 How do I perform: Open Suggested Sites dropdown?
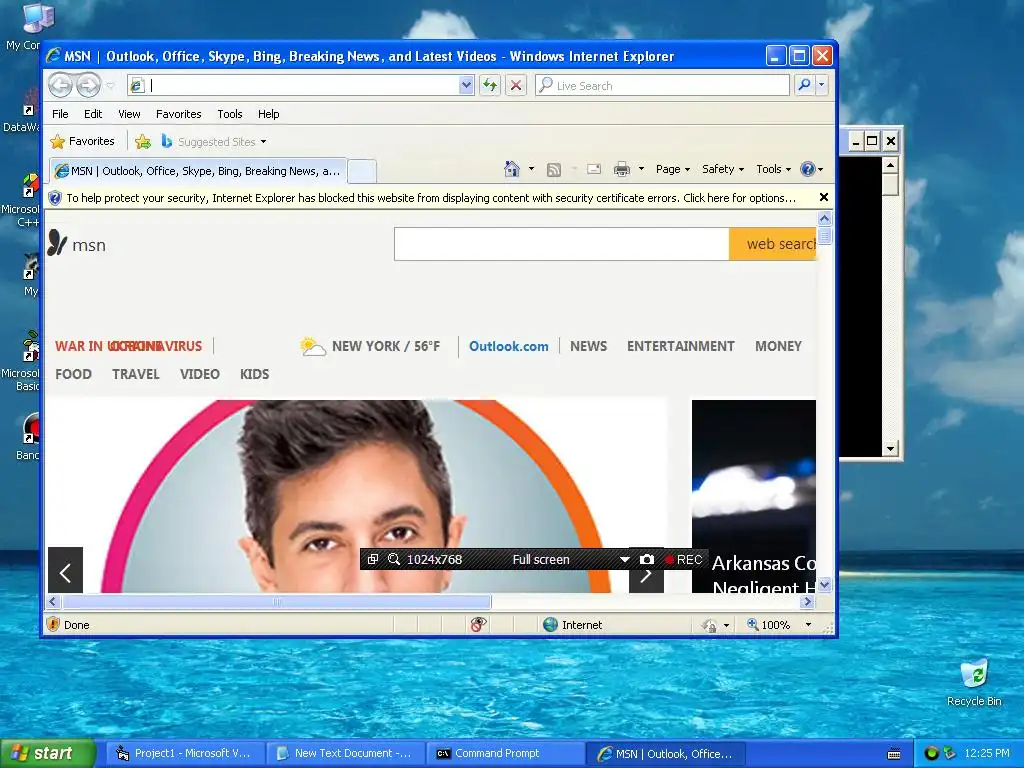(x=214, y=141)
